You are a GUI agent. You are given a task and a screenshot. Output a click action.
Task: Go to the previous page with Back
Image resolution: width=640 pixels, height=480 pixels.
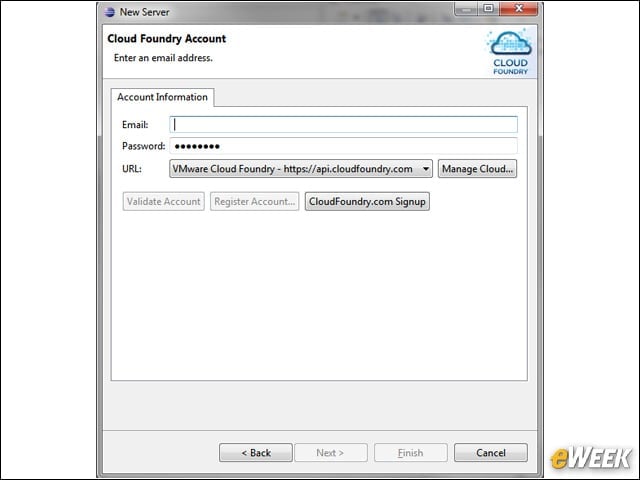click(256, 453)
